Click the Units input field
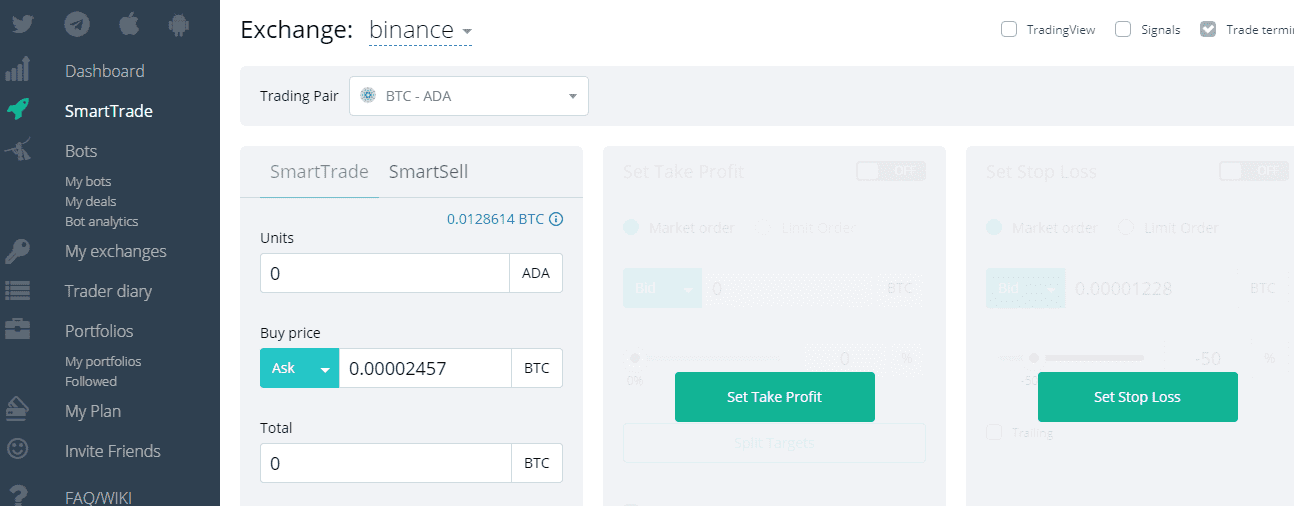The height and width of the screenshot is (506, 1294). click(x=385, y=273)
